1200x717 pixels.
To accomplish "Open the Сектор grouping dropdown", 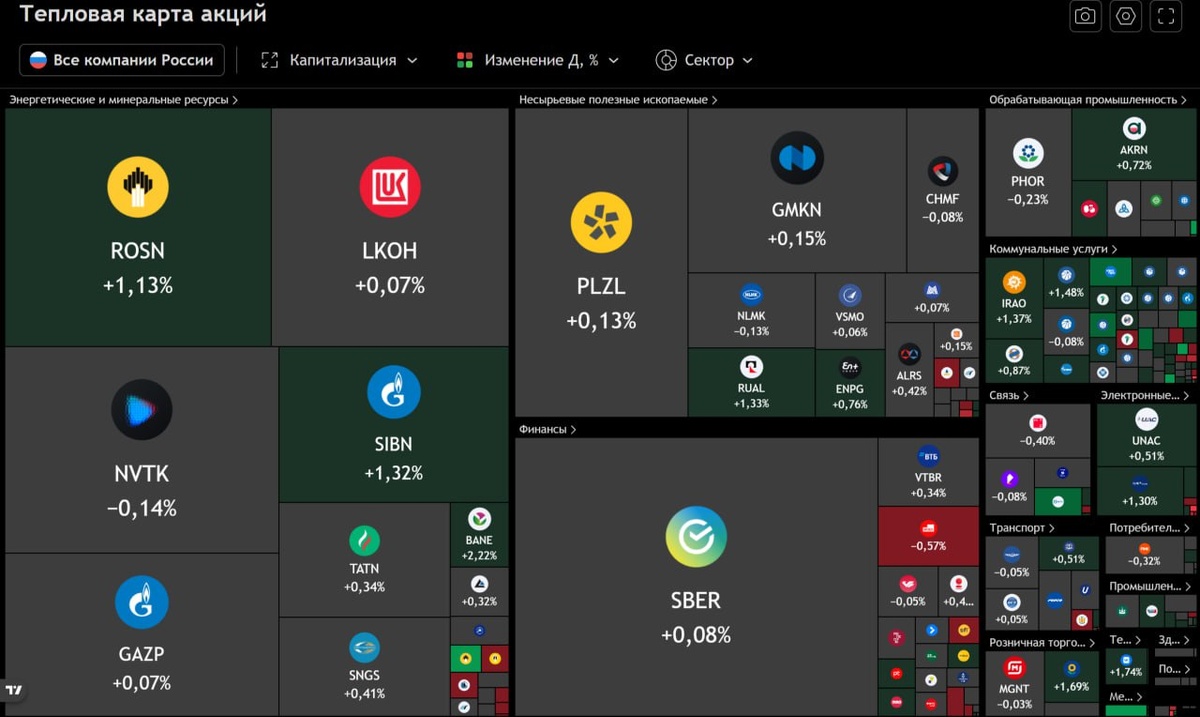I will click(704, 60).
